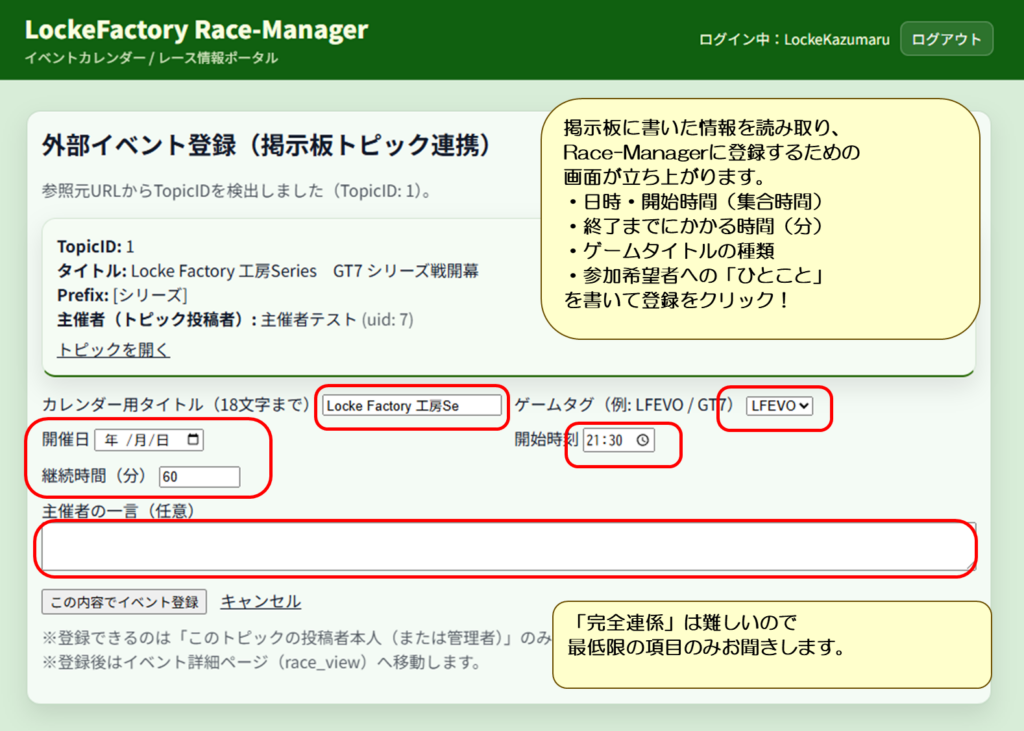Click the LockeFactory Race-Manager header title

tap(196, 30)
